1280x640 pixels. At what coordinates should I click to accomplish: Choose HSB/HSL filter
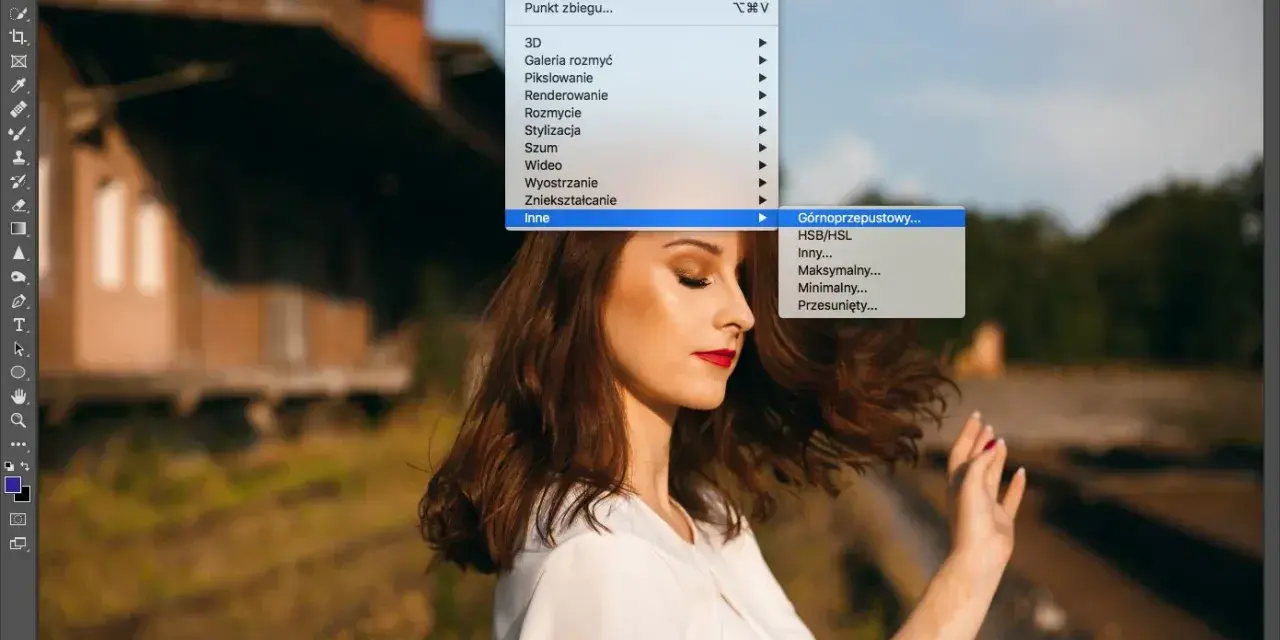click(x=872, y=235)
